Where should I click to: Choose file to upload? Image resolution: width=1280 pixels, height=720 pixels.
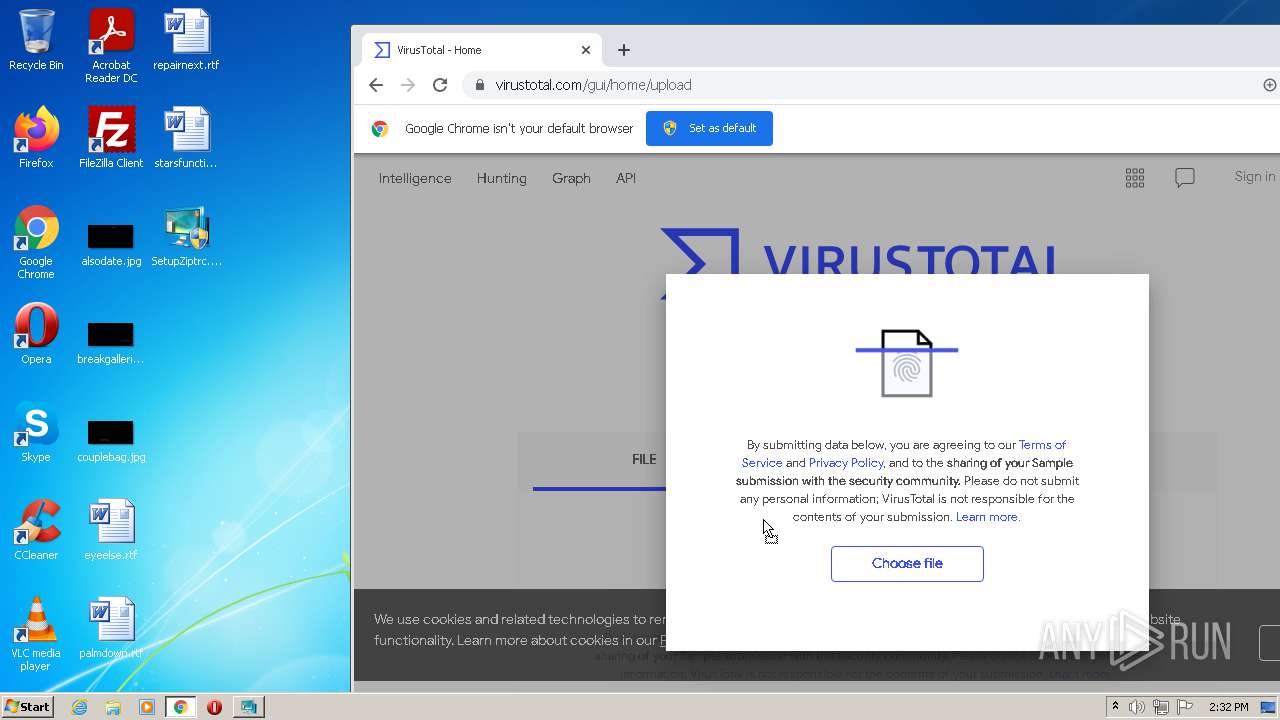coord(907,564)
